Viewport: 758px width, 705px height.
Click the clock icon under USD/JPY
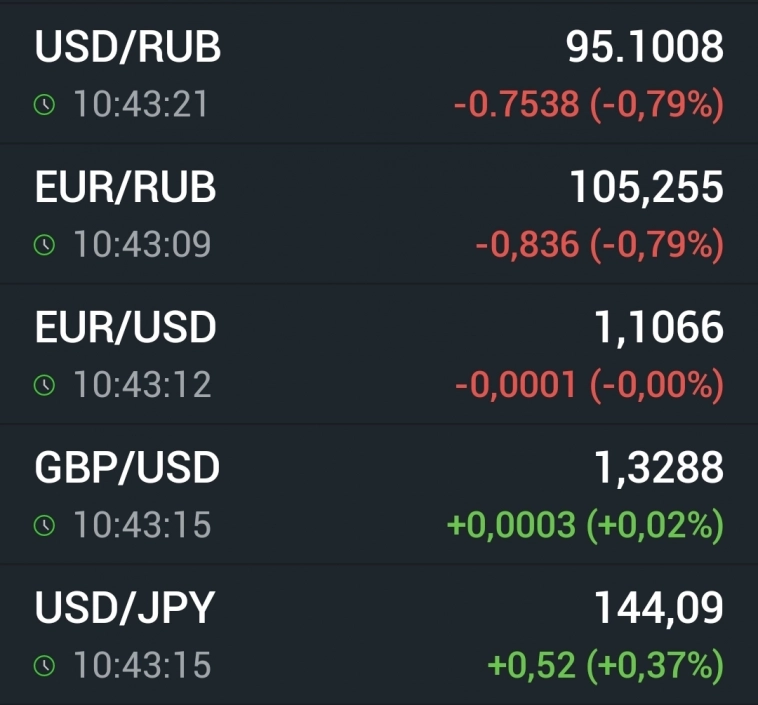pos(44,665)
